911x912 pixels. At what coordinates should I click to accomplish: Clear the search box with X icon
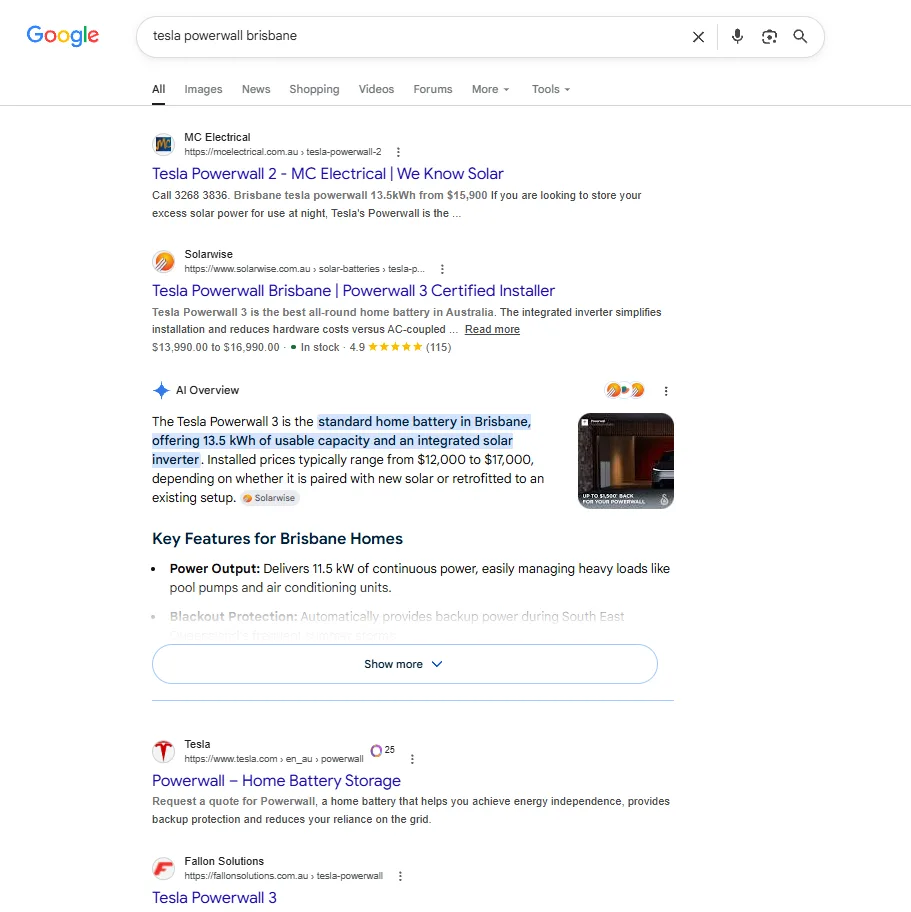coord(698,37)
